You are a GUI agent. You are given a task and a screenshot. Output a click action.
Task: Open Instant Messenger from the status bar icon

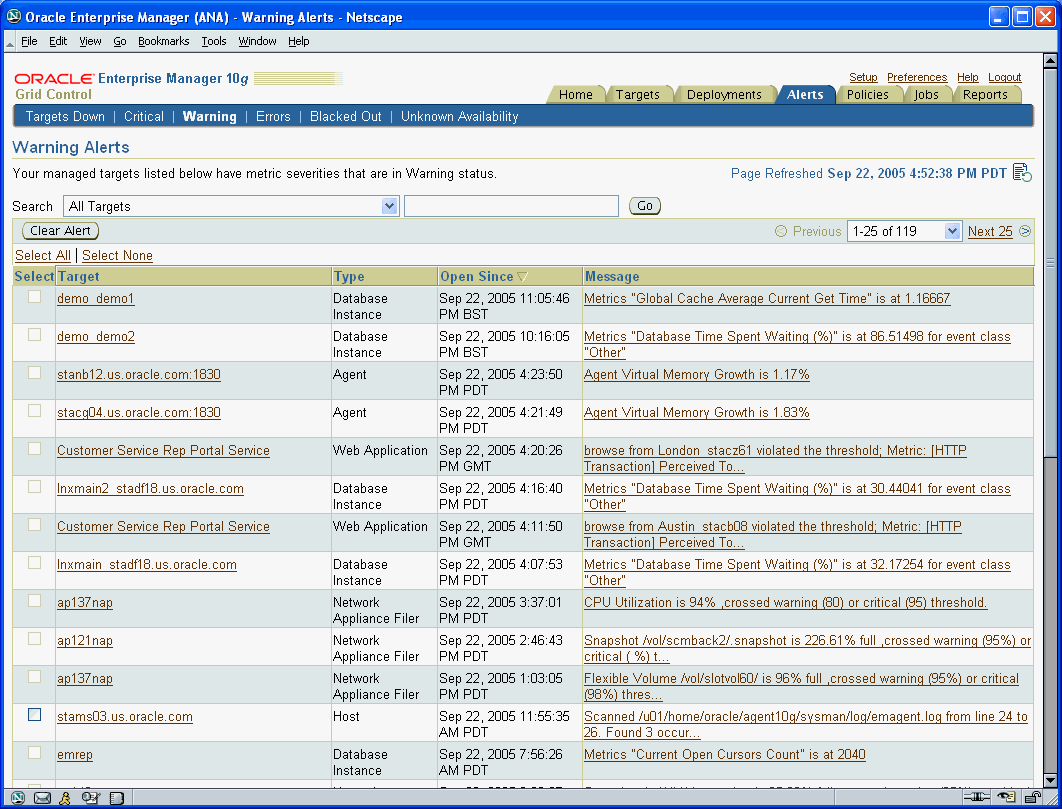tap(64, 797)
